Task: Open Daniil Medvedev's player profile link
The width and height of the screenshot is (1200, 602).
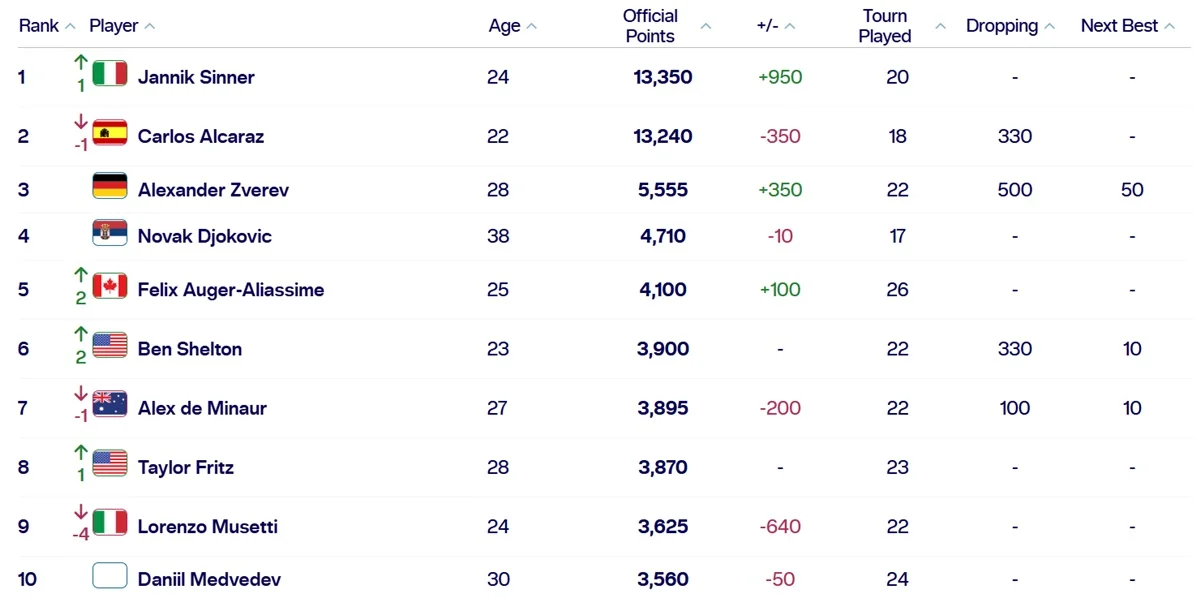Action: point(209,579)
